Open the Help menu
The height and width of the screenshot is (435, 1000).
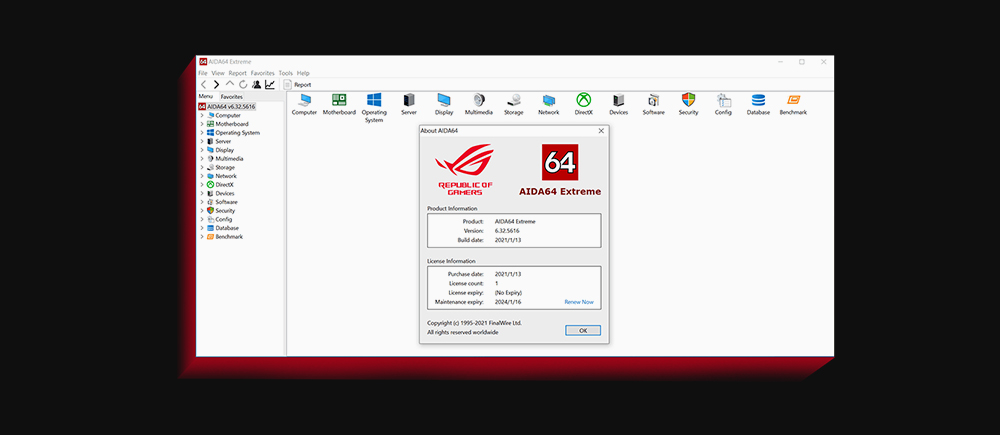point(303,73)
